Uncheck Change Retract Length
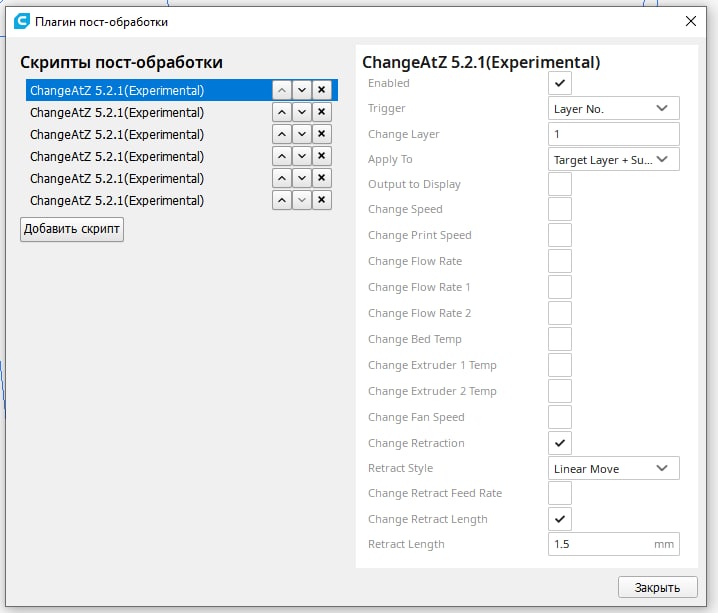The width and height of the screenshot is (718, 613). click(560, 519)
